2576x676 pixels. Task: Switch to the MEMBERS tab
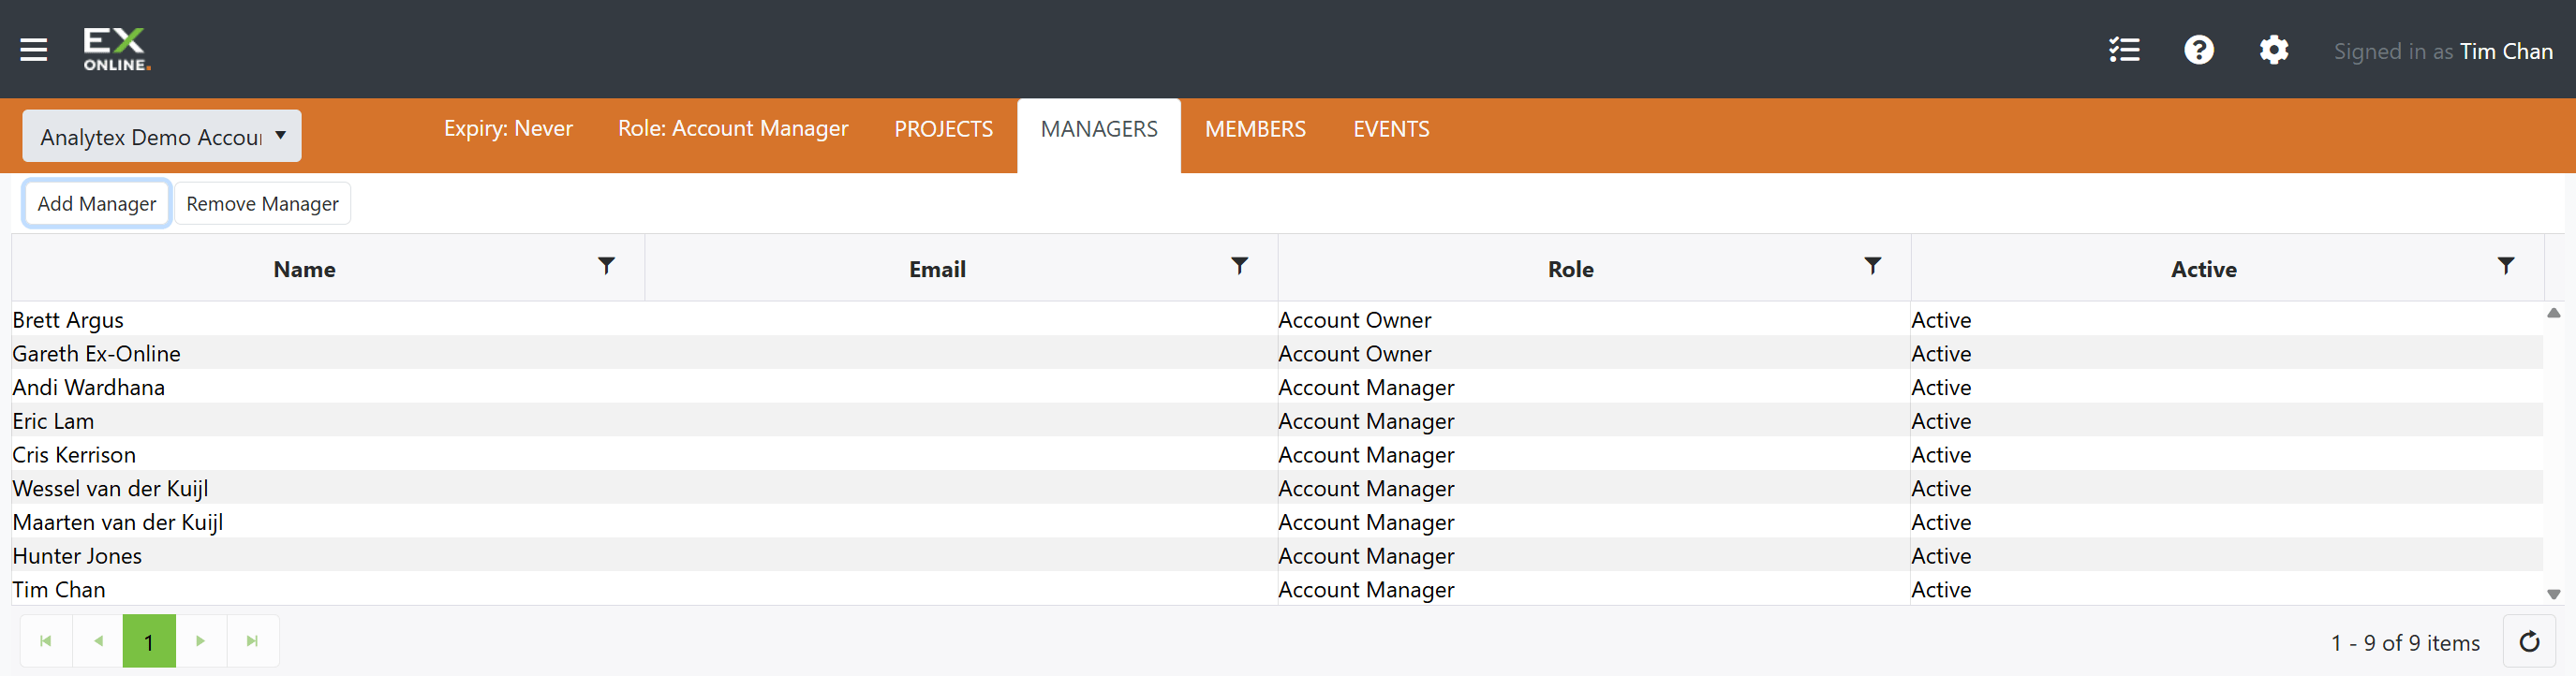click(1255, 129)
